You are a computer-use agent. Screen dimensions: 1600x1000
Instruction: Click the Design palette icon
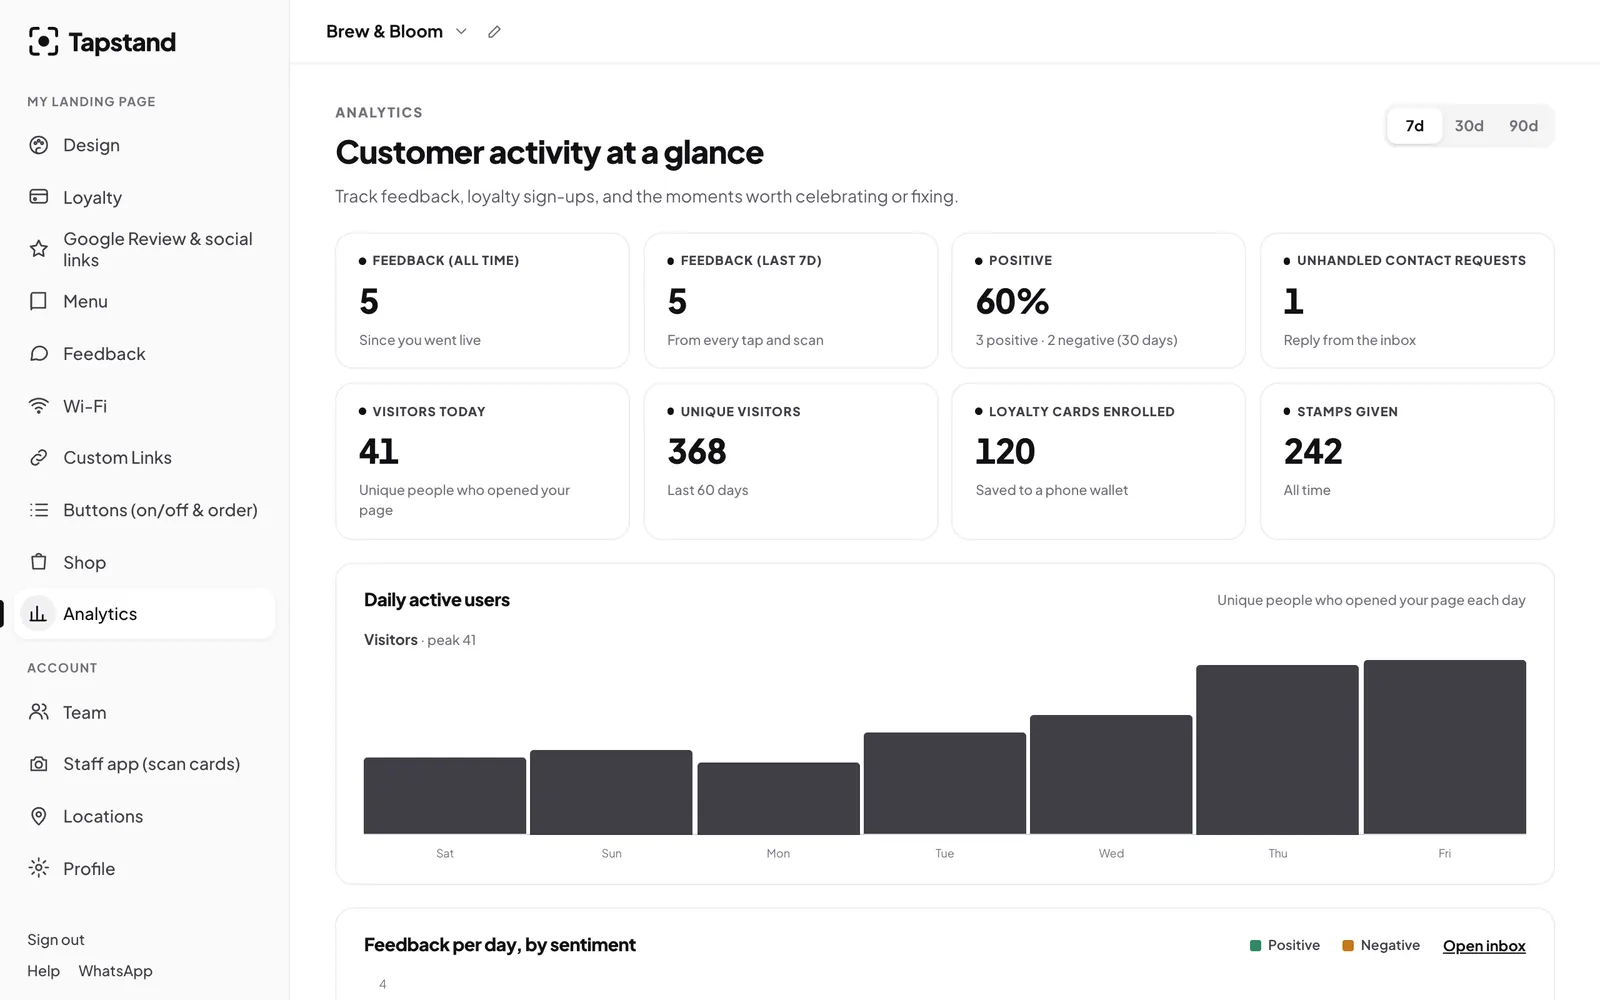point(39,145)
